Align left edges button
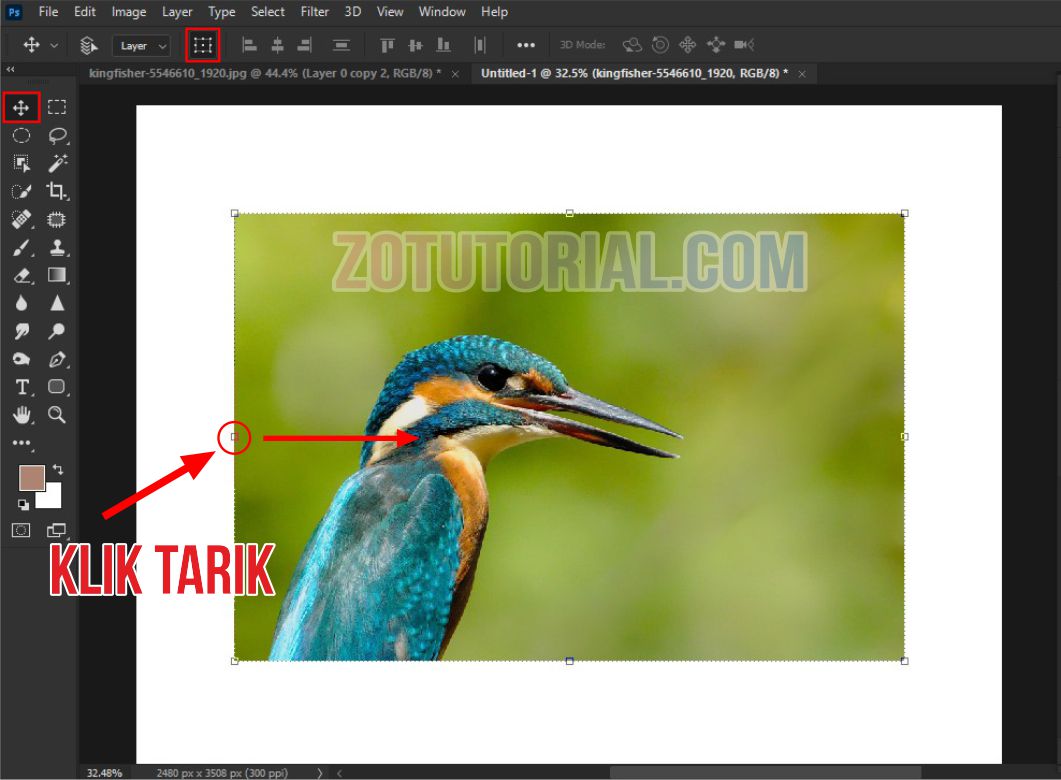The height and width of the screenshot is (780, 1061). coord(250,45)
